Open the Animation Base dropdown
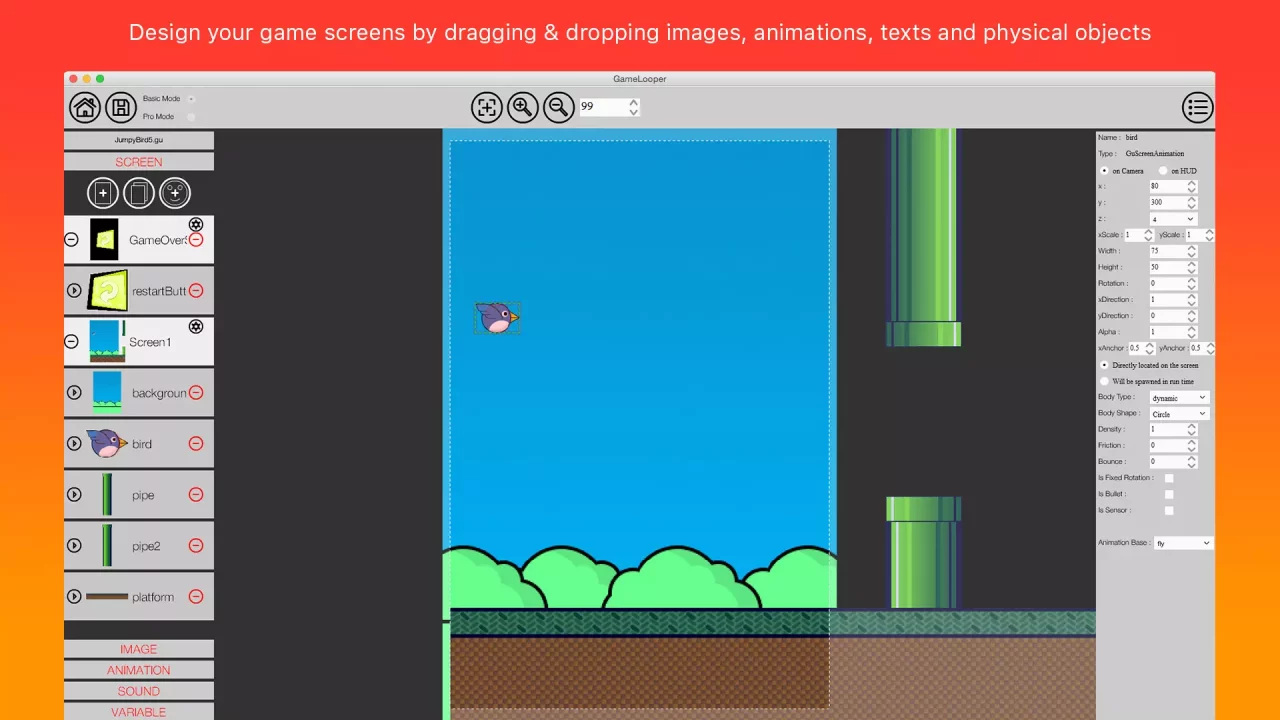This screenshot has height=720, width=1280. (x=1183, y=543)
